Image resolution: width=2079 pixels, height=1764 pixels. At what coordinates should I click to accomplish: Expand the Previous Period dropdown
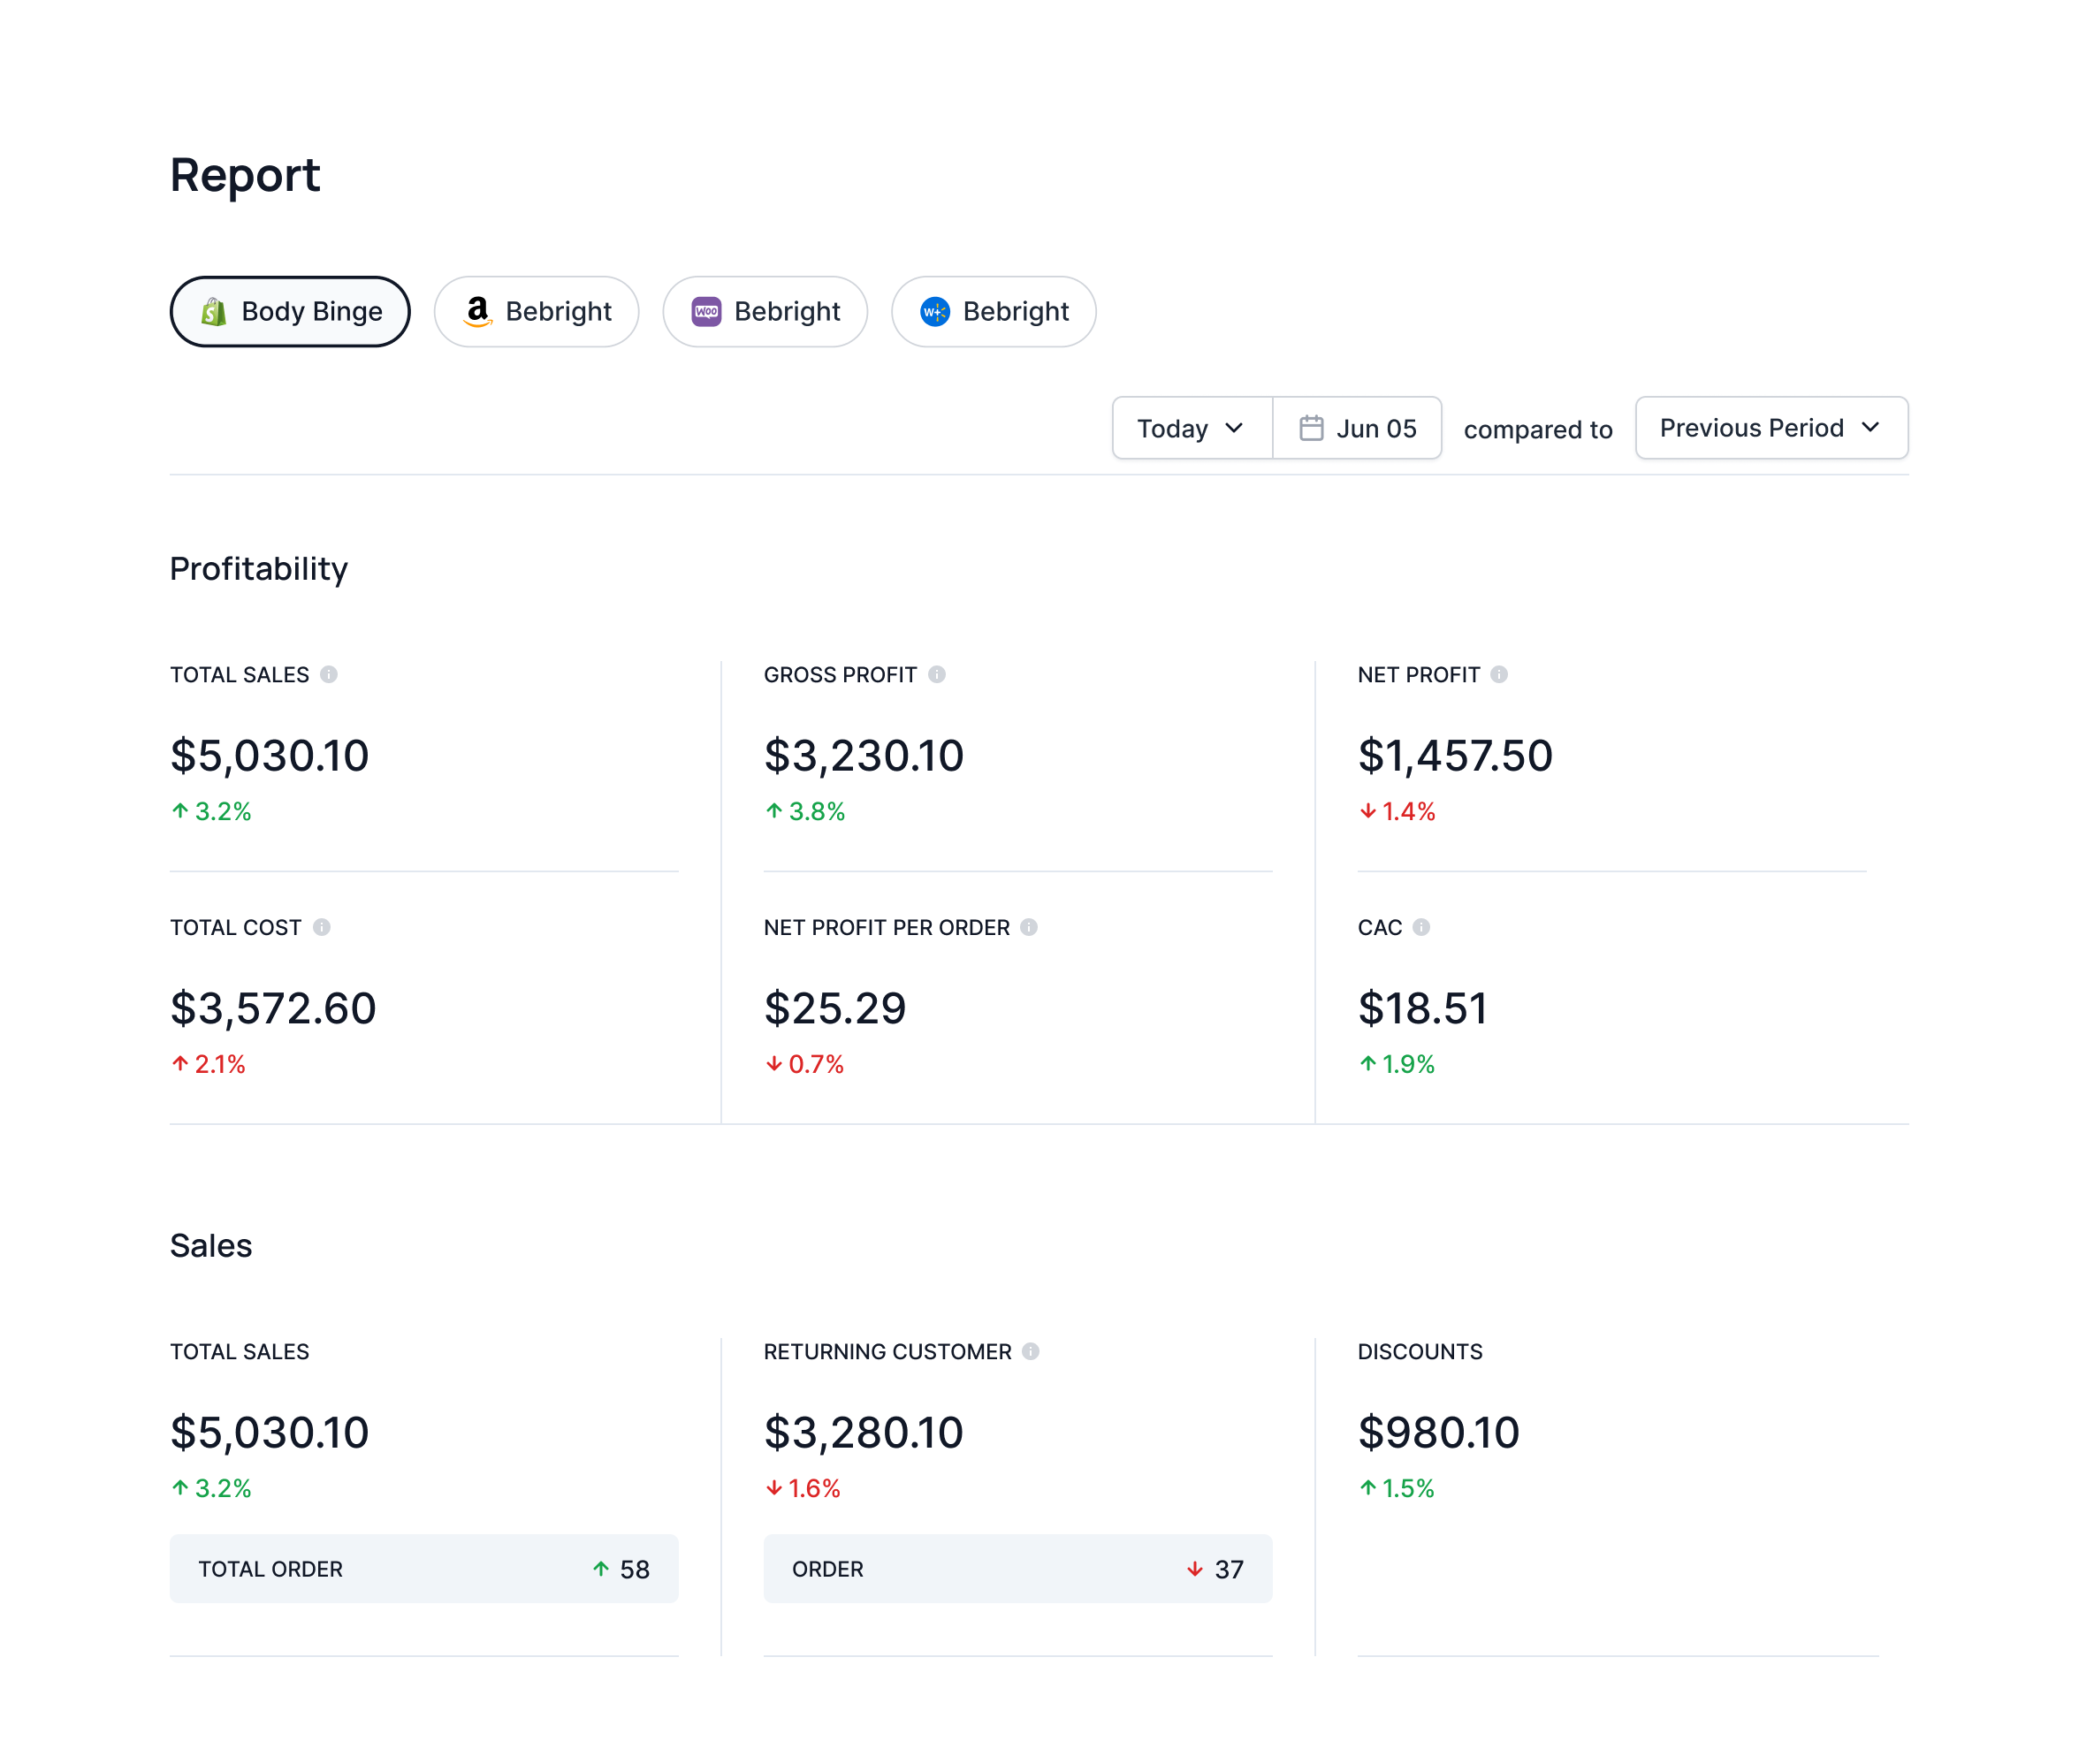click(x=1770, y=428)
